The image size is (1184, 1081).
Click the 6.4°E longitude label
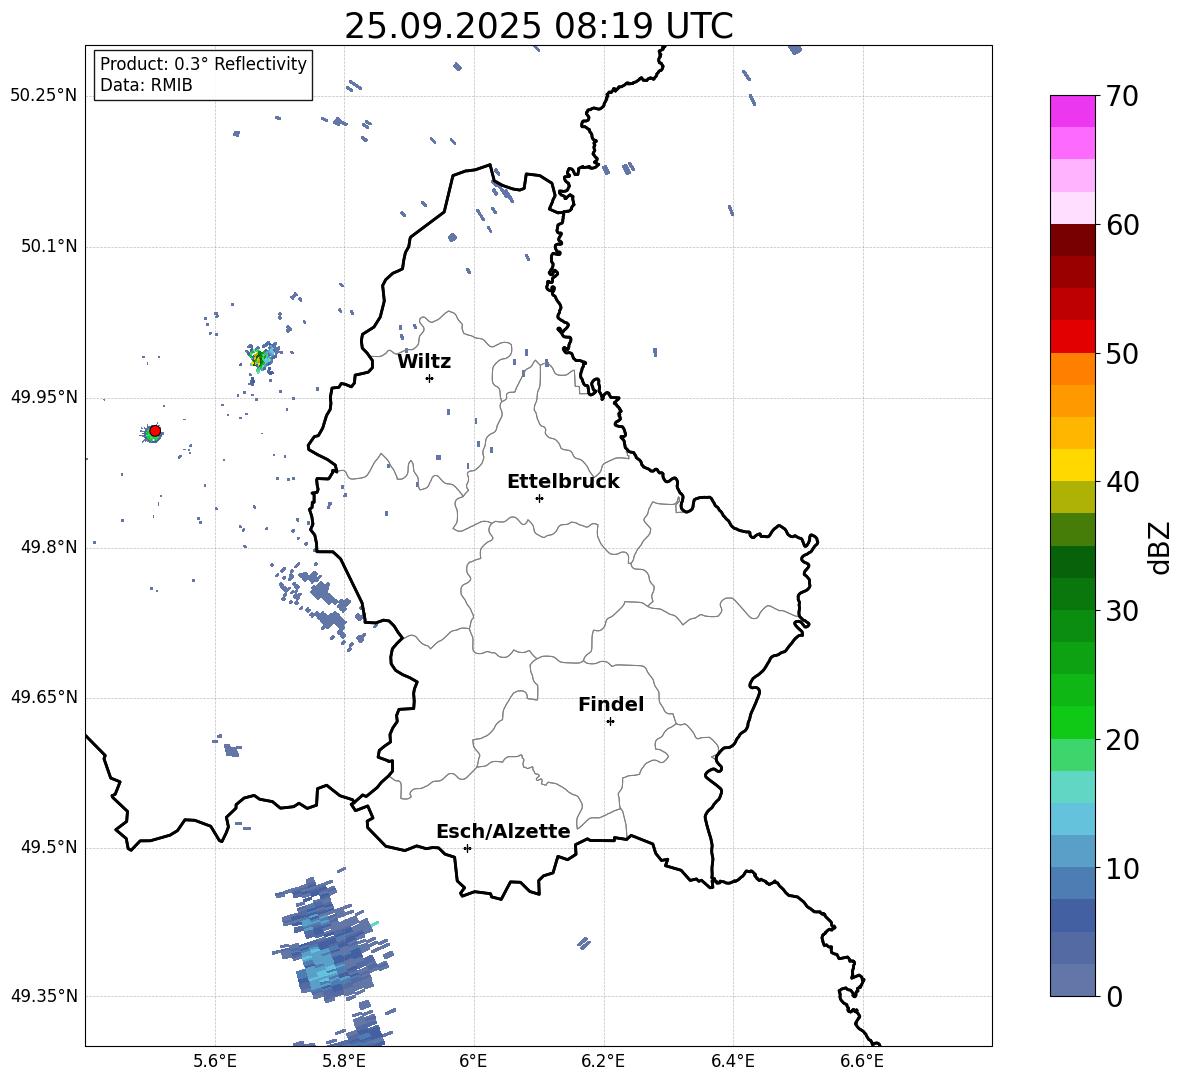732,1061
